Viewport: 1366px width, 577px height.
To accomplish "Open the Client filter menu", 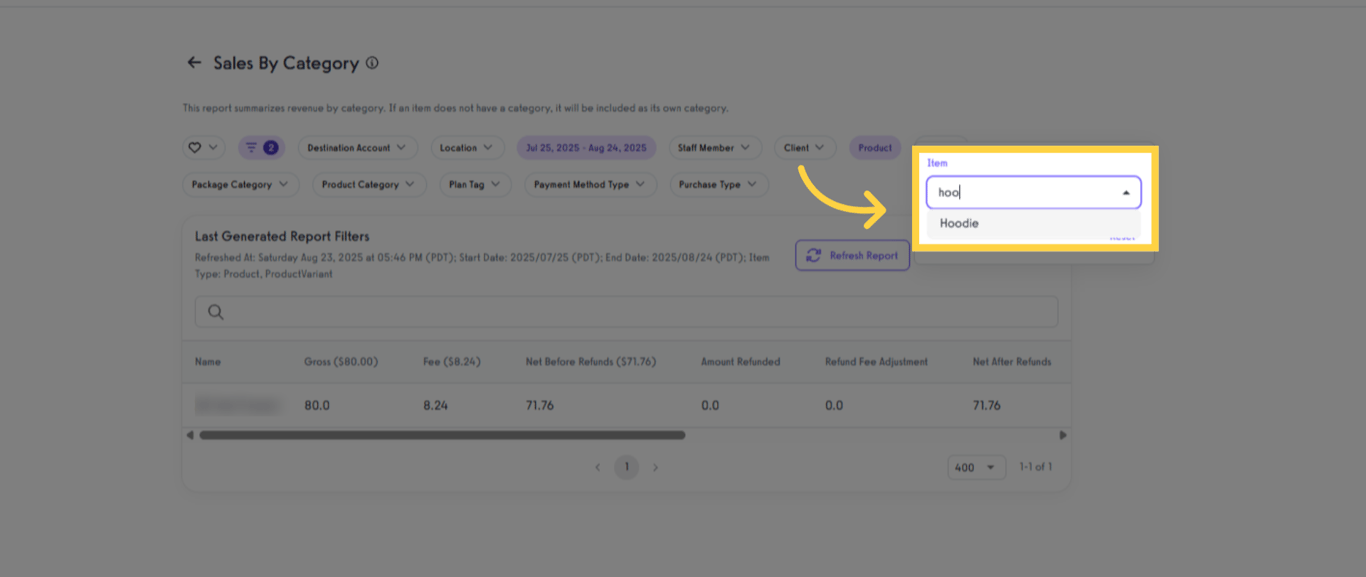I will pos(805,147).
